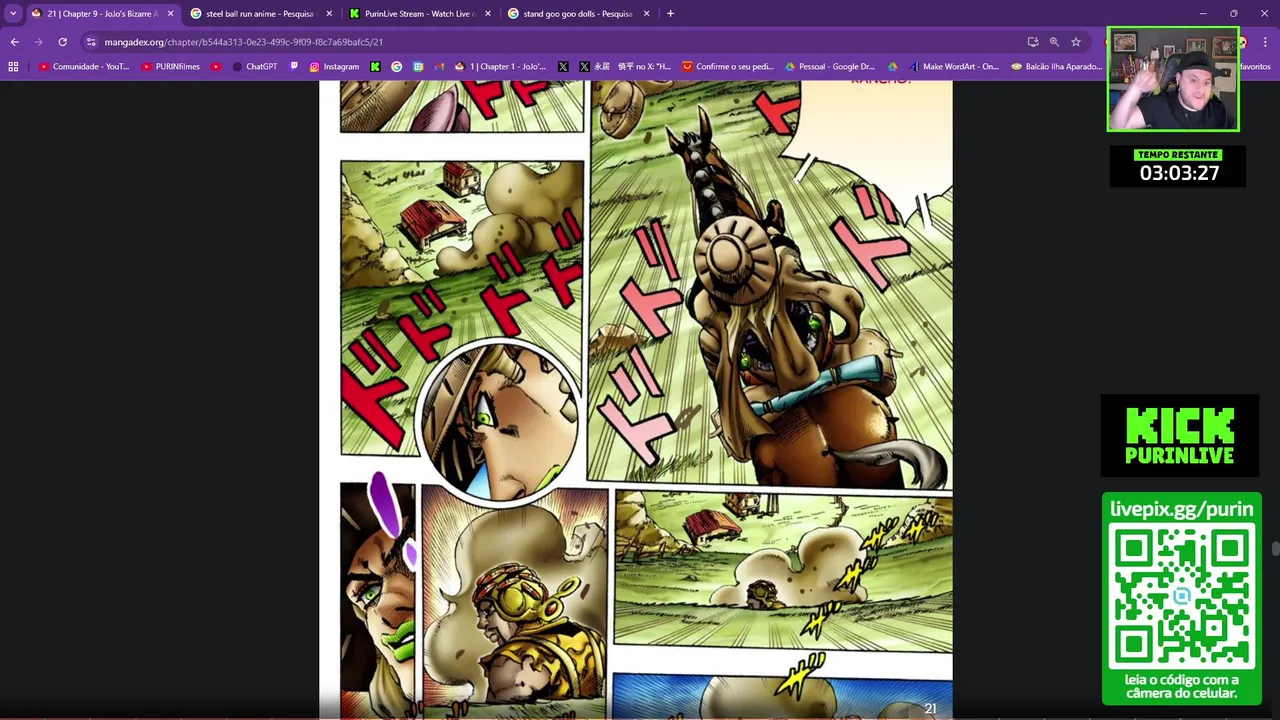Screen dimensions: 1280x720
Task: Open the favoritos bookmarks folder
Action: tap(1255, 67)
